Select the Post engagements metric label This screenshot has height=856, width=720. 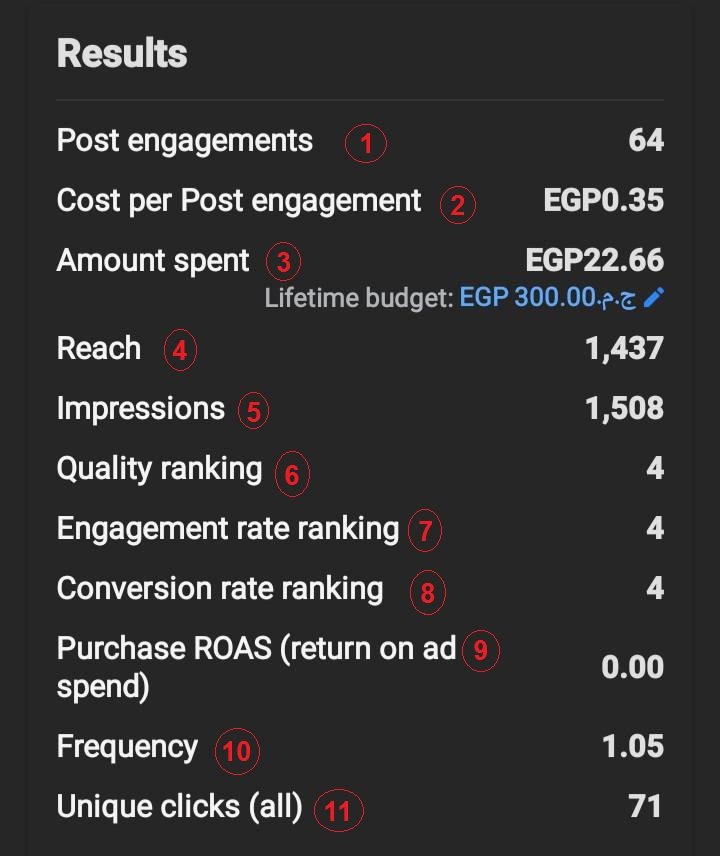[185, 141]
